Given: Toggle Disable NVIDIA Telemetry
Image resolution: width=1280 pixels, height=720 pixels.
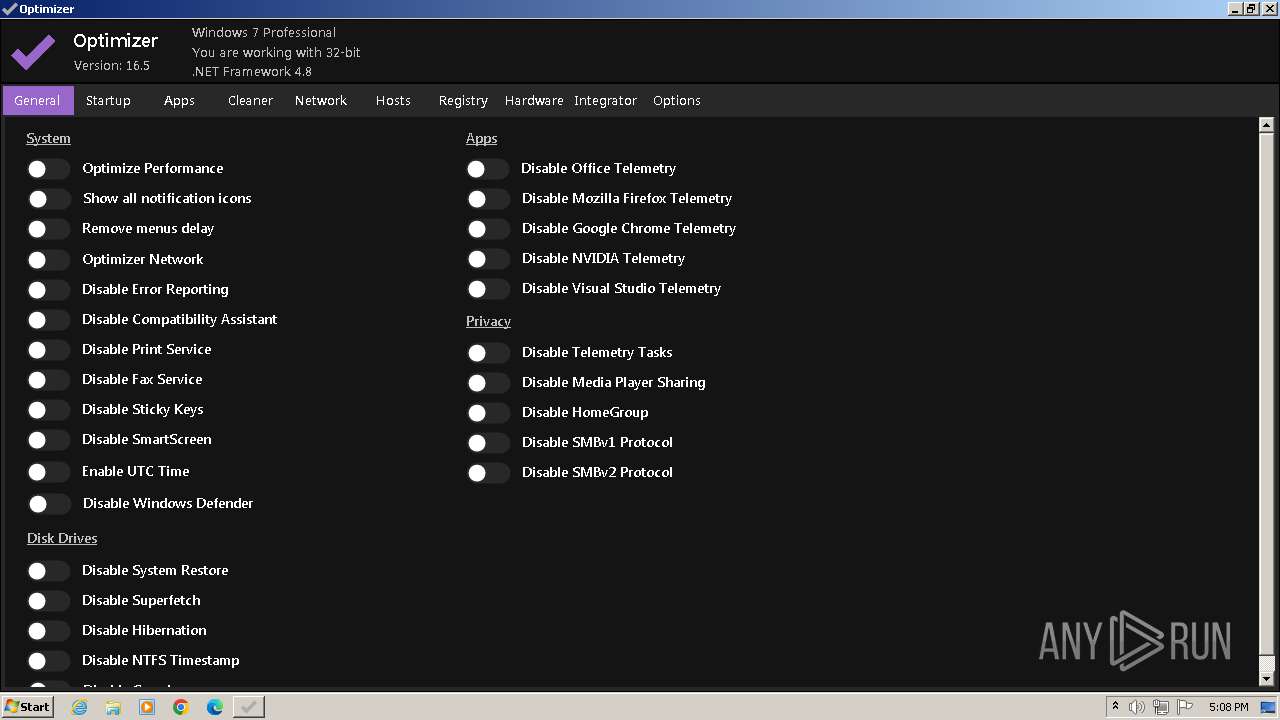Looking at the screenshot, I should pos(488,259).
